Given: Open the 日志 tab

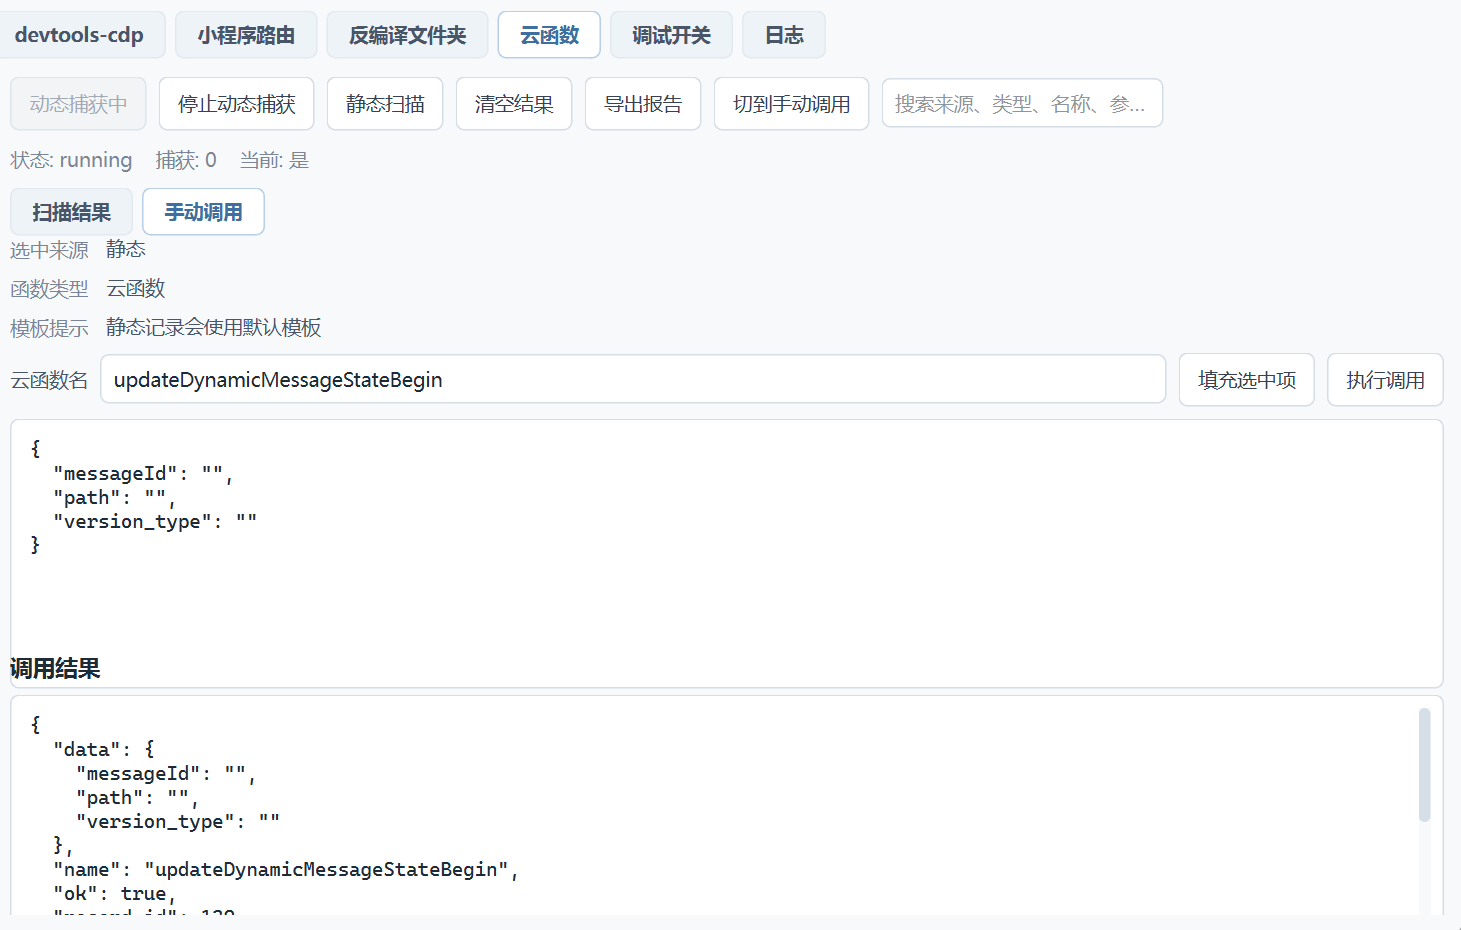Looking at the screenshot, I should (x=784, y=35).
